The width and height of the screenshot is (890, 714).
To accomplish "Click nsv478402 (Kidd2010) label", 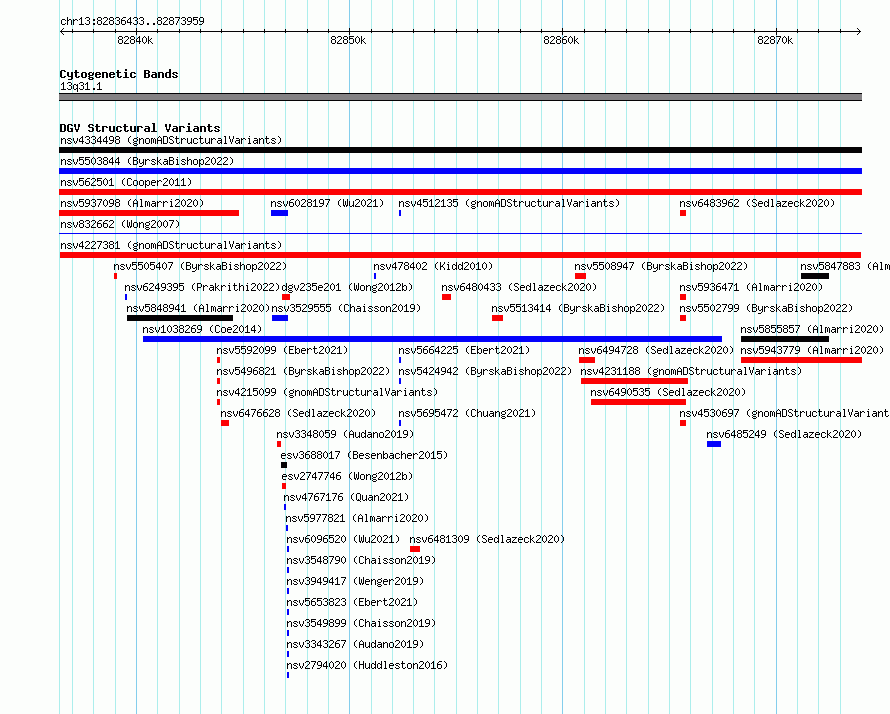I will click(x=433, y=266).
